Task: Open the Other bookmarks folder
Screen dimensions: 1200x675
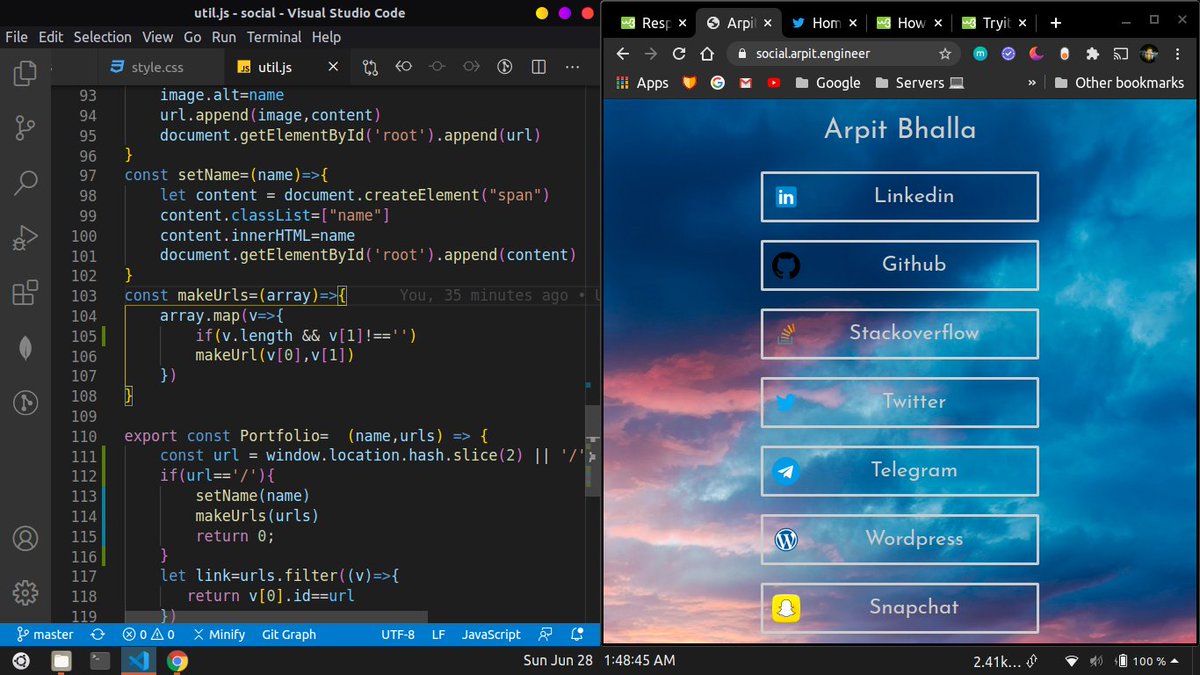Action: 1118,83
